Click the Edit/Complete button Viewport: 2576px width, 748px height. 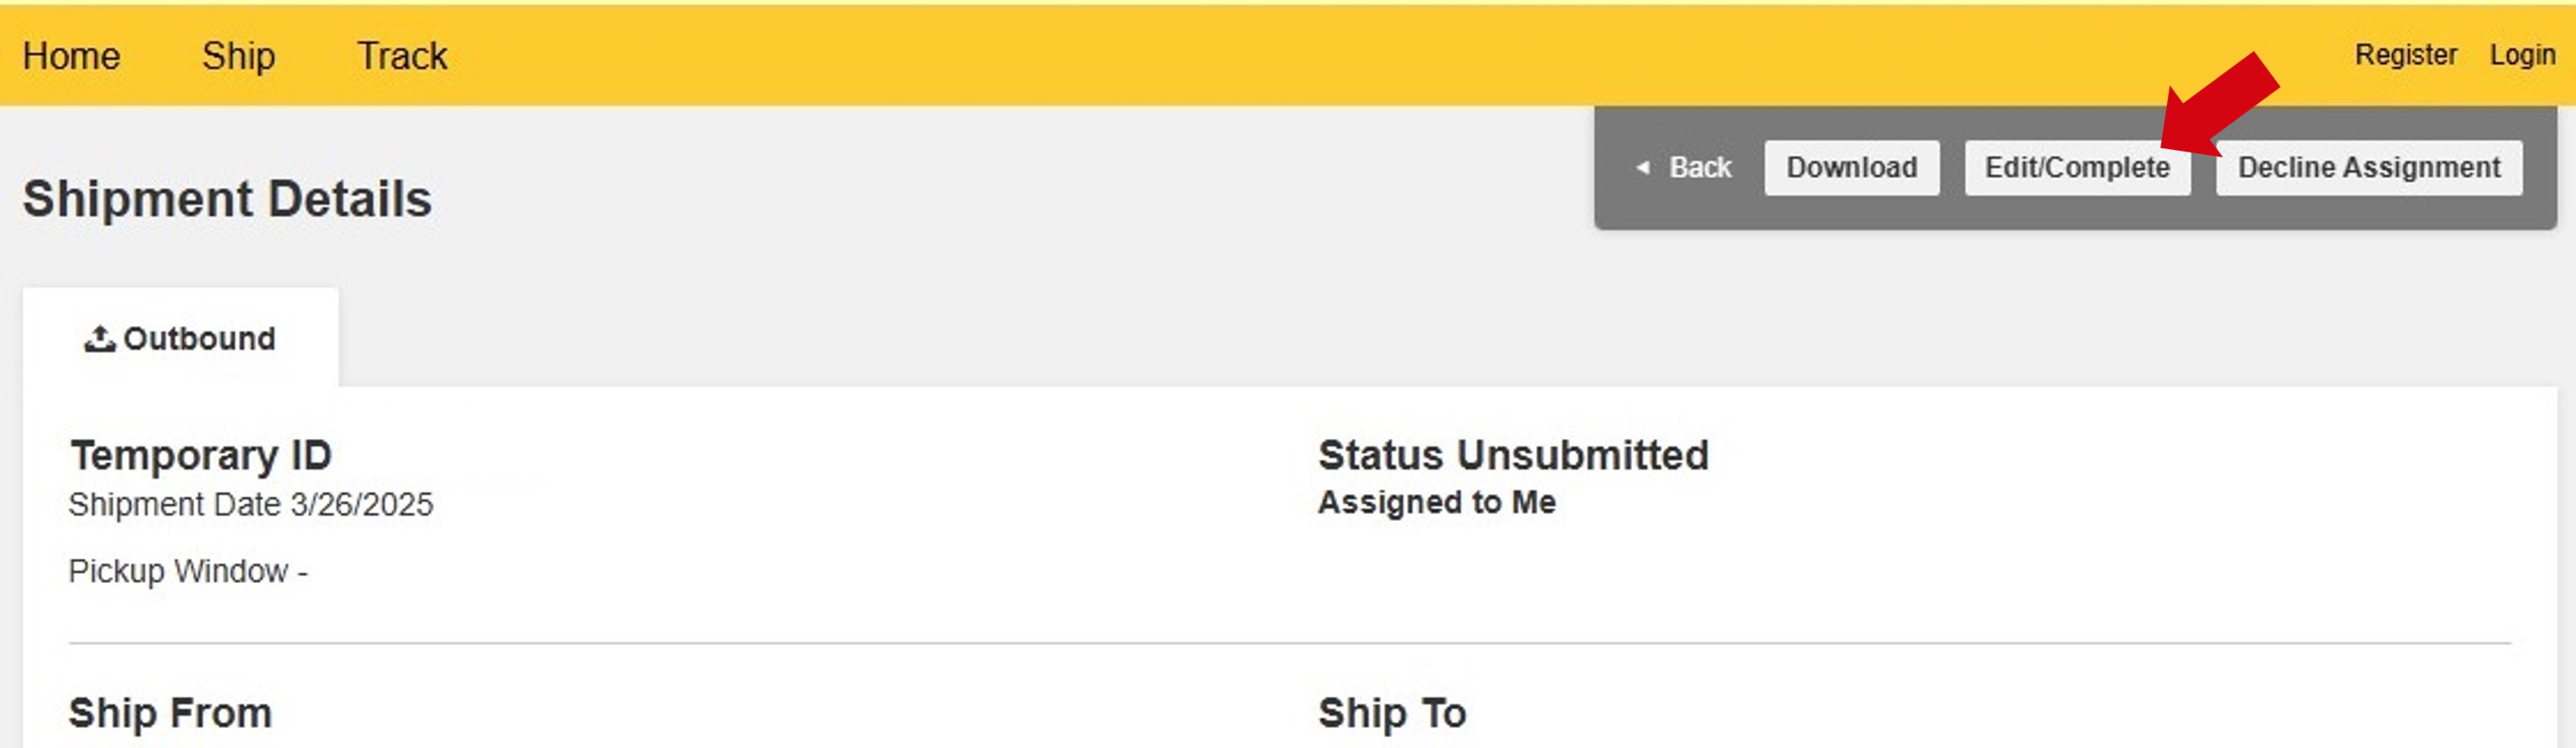[2077, 168]
